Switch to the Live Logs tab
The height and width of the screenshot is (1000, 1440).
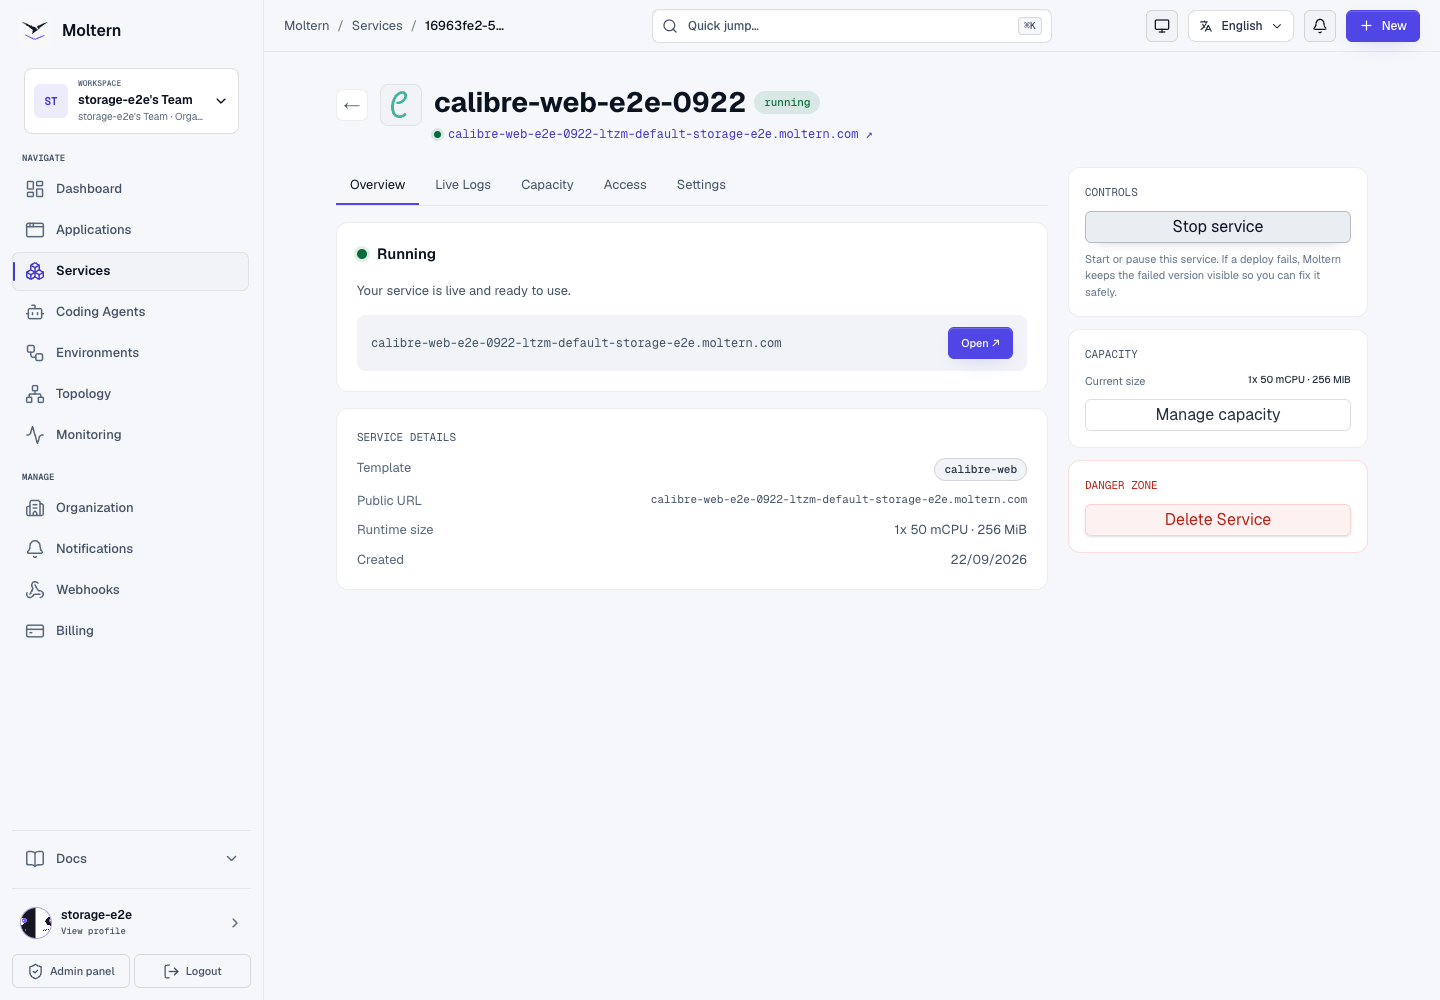coord(463,185)
